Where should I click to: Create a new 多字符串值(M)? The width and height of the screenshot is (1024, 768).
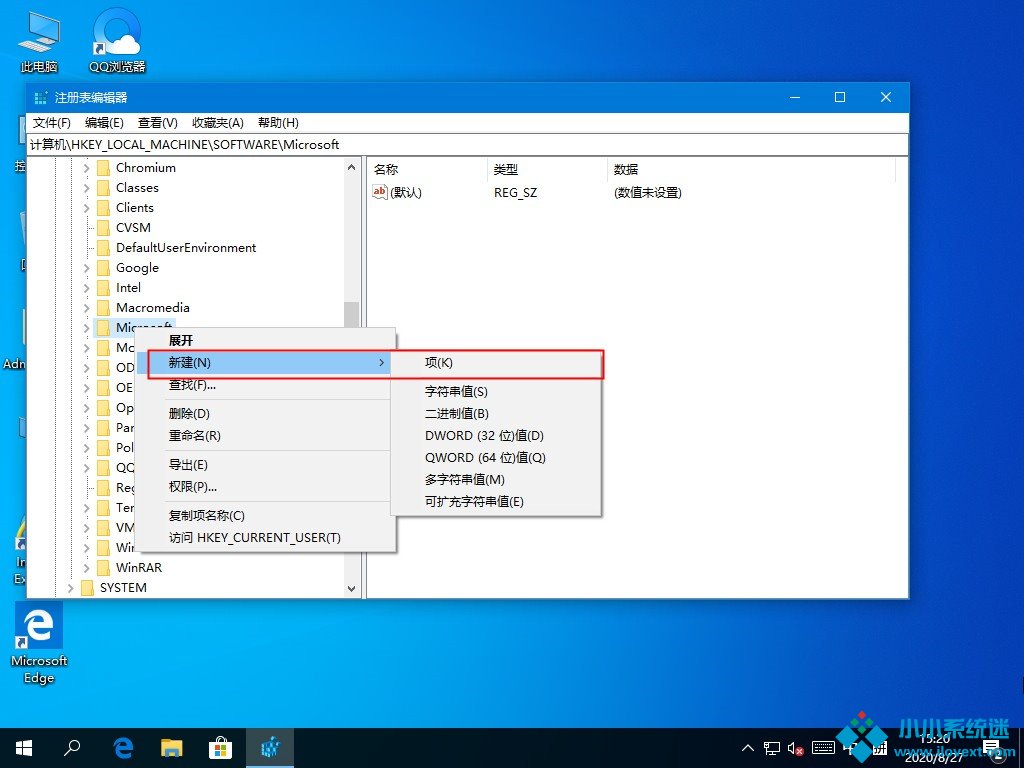[x=496, y=479]
